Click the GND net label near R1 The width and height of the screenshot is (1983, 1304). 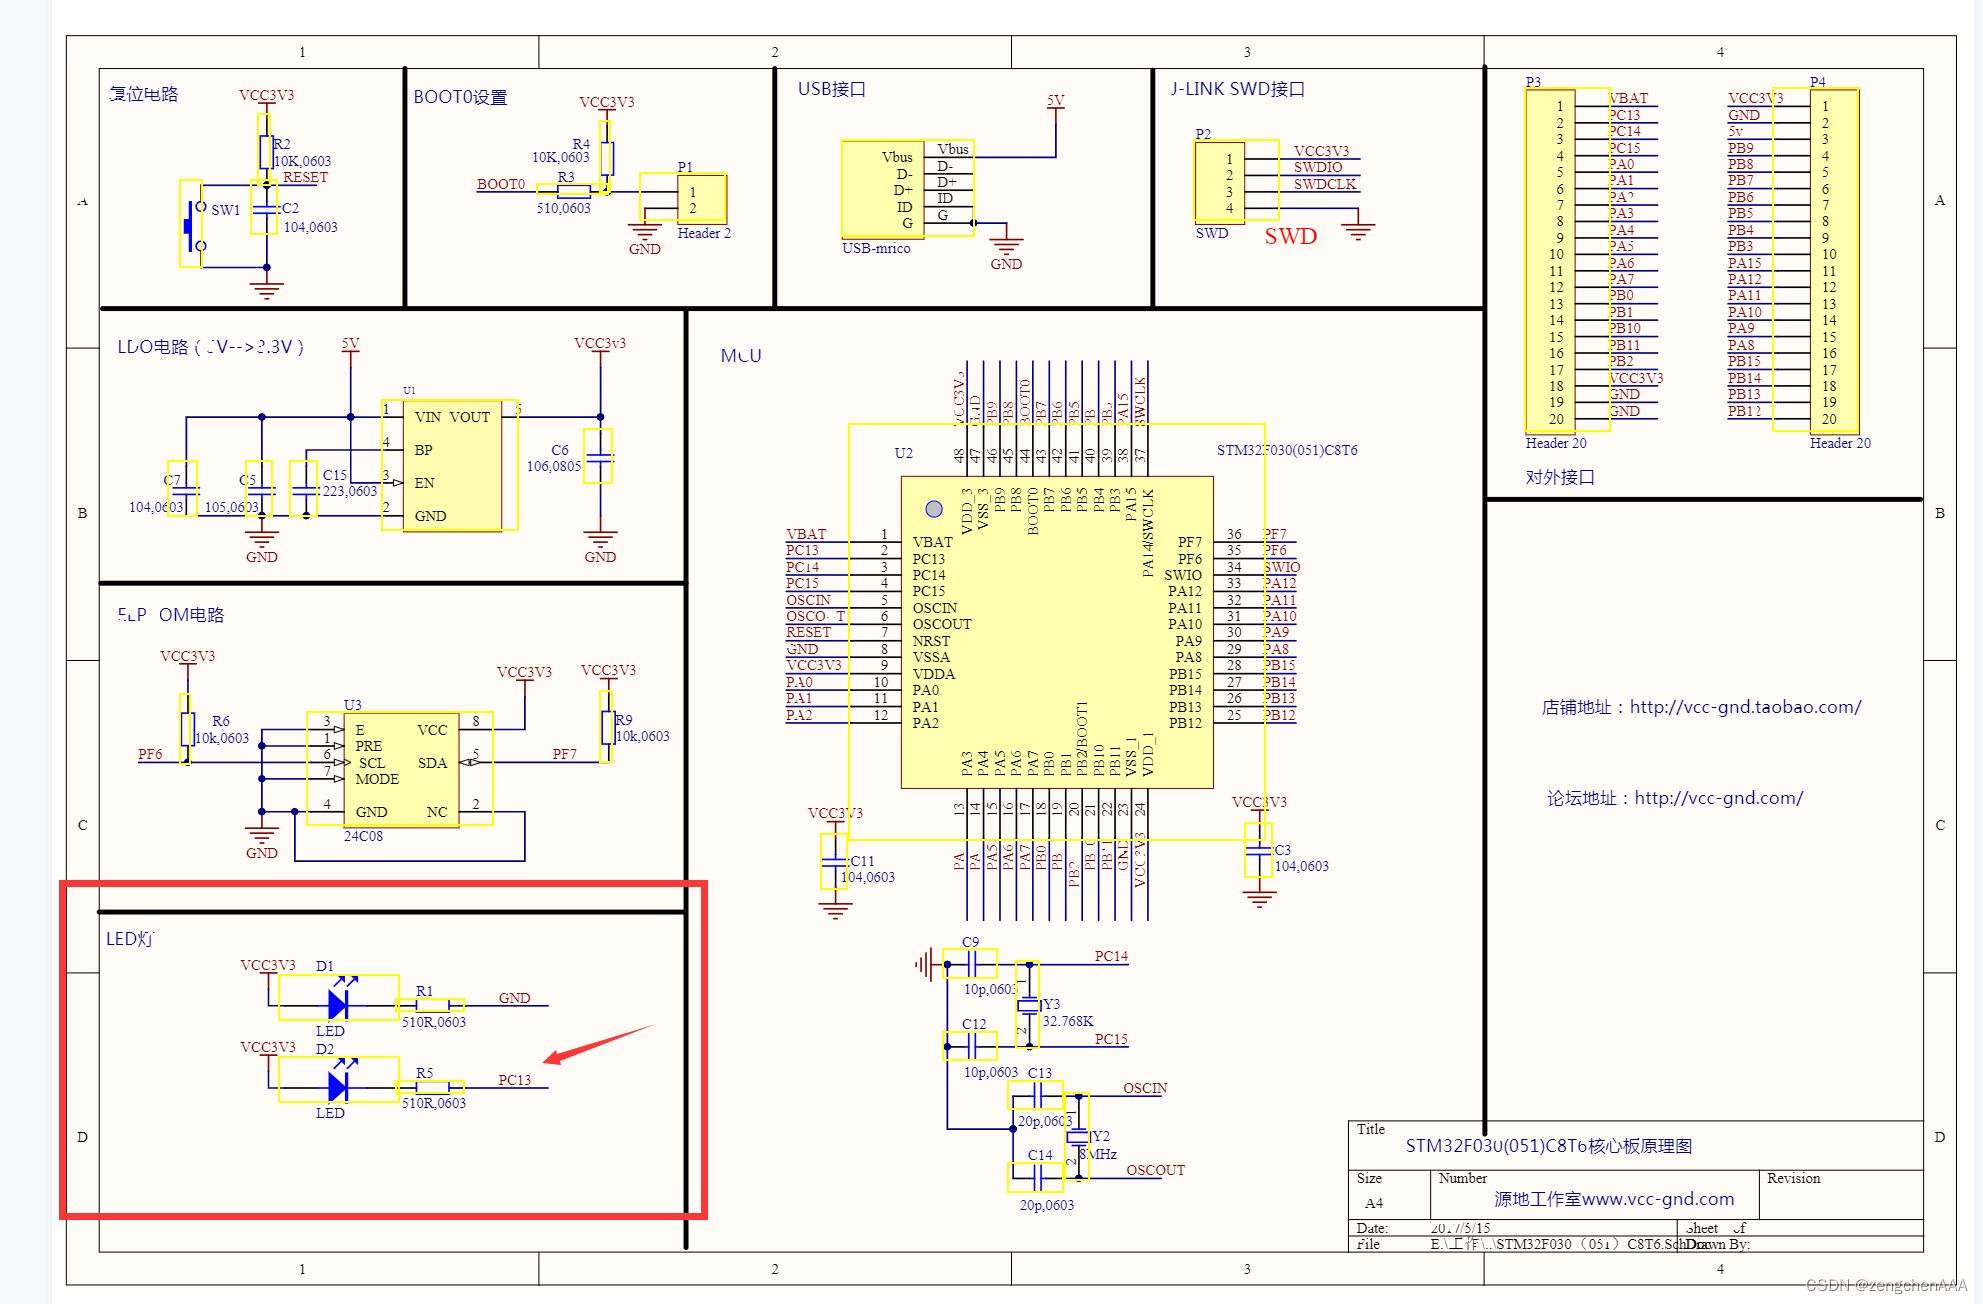[514, 998]
